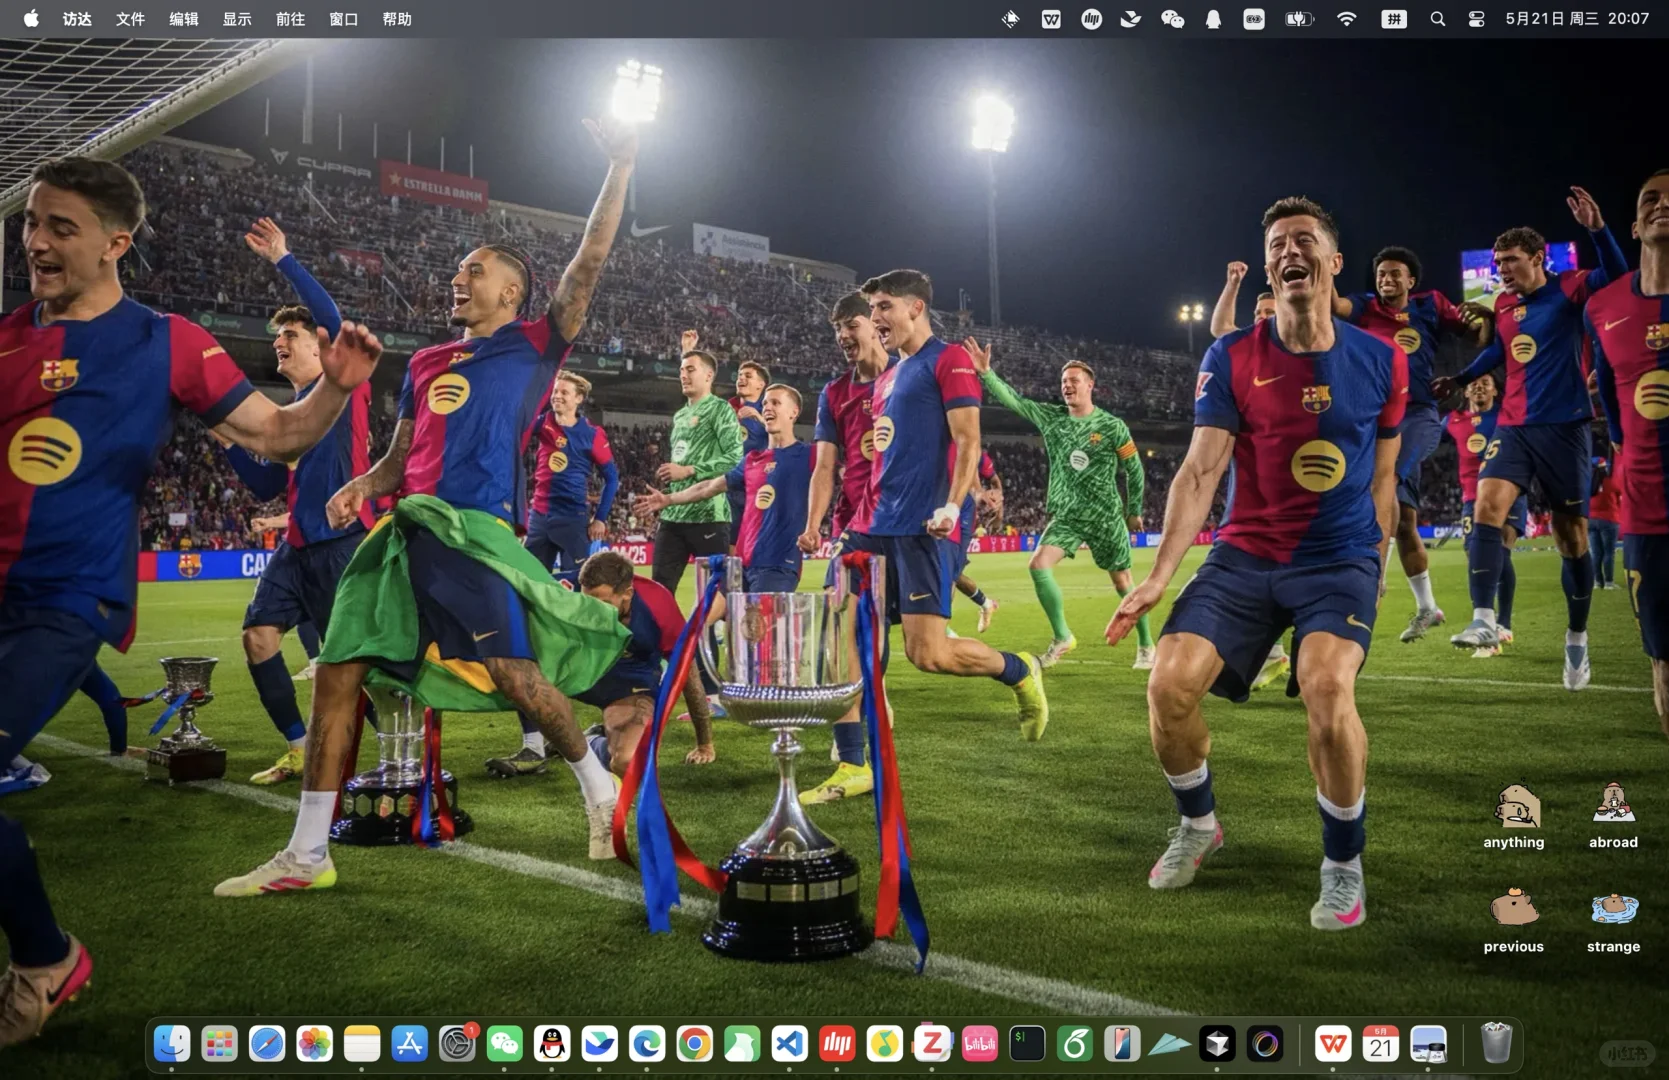Open WPS Office in the Dock

coord(1333,1044)
